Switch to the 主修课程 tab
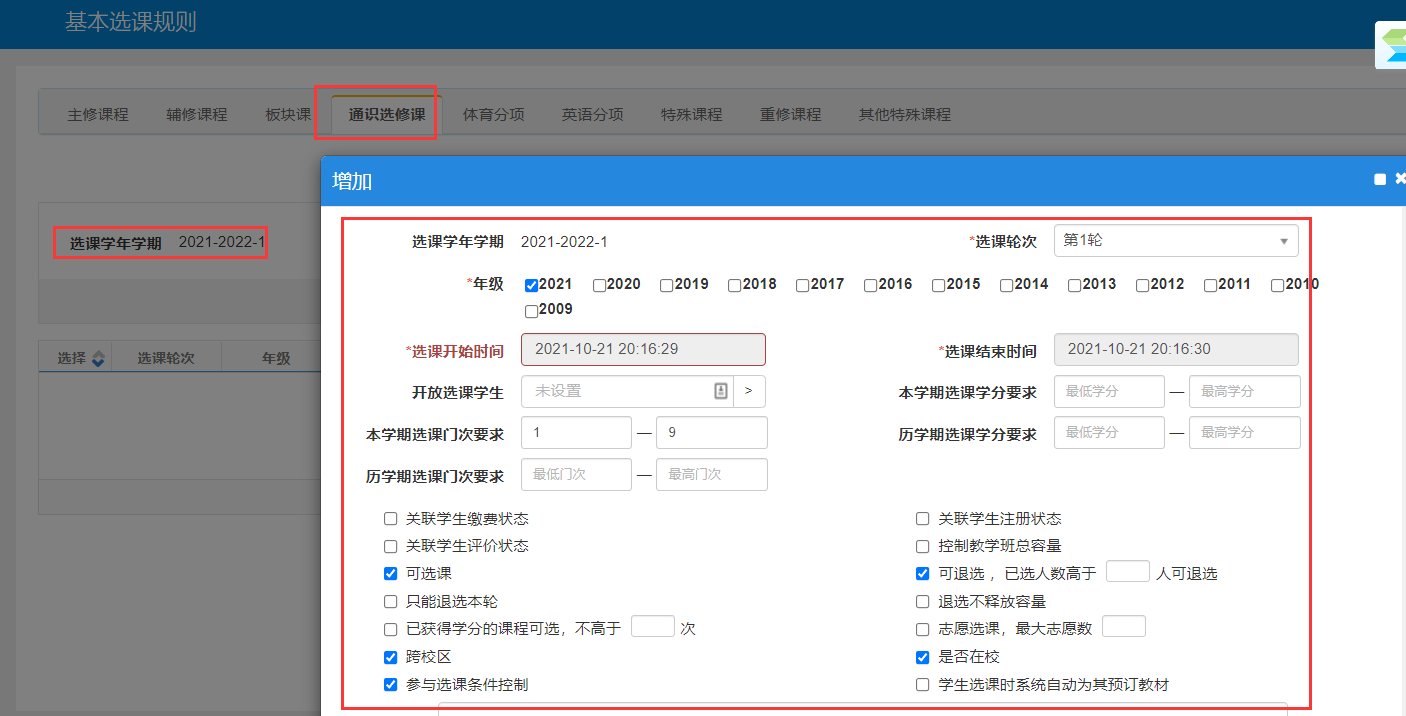Screen dimensions: 1406x716 click(x=98, y=114)
